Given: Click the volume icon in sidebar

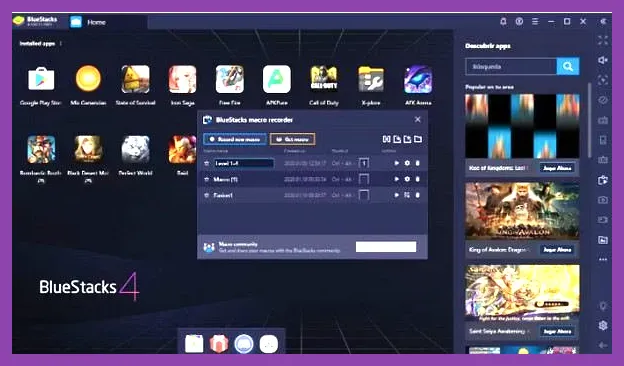Looking at the screenshot, I should coord(603,60).
